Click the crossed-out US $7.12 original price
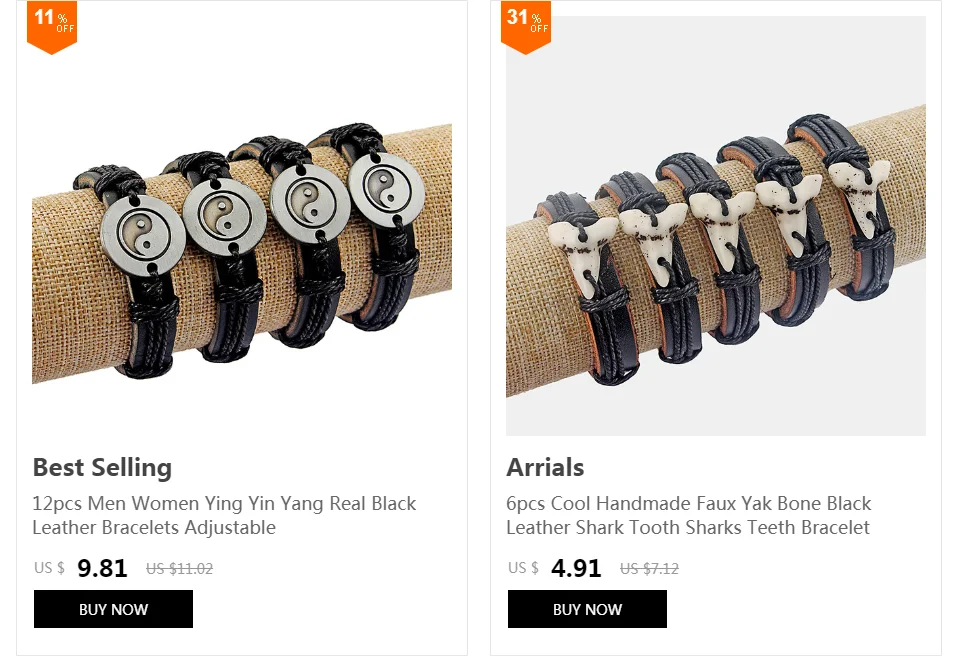This screenshot has height=663, width=958. (x=649, y=569)
